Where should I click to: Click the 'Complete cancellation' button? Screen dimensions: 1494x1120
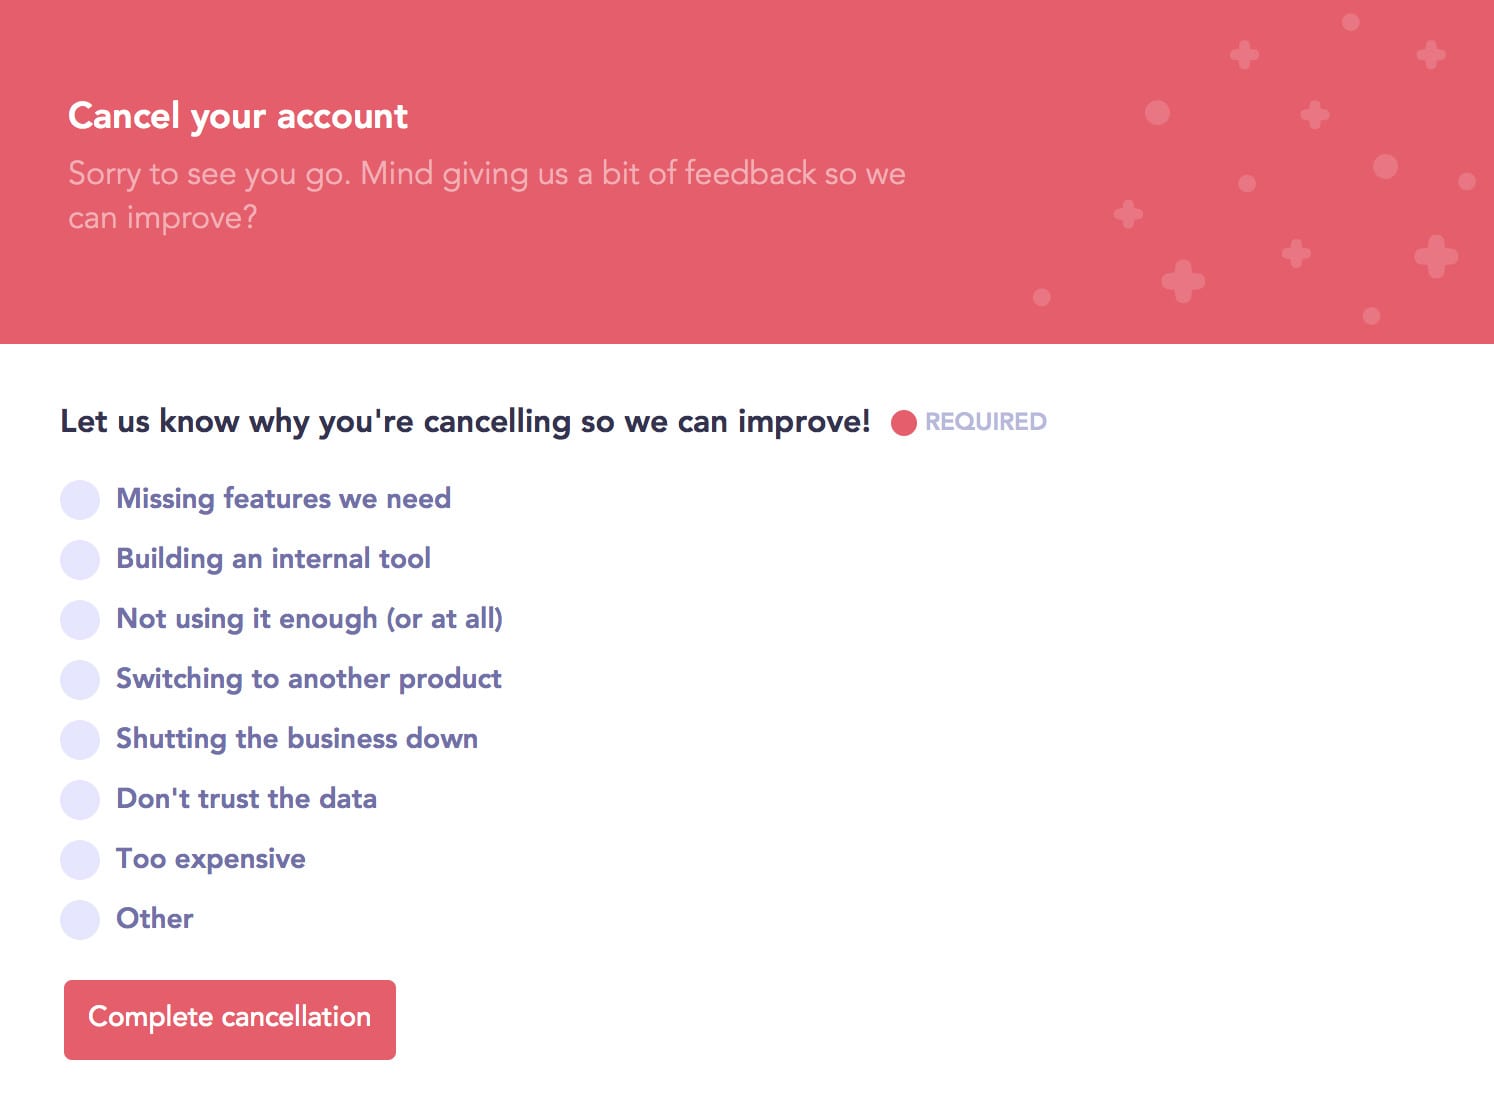pos(230,1019)
